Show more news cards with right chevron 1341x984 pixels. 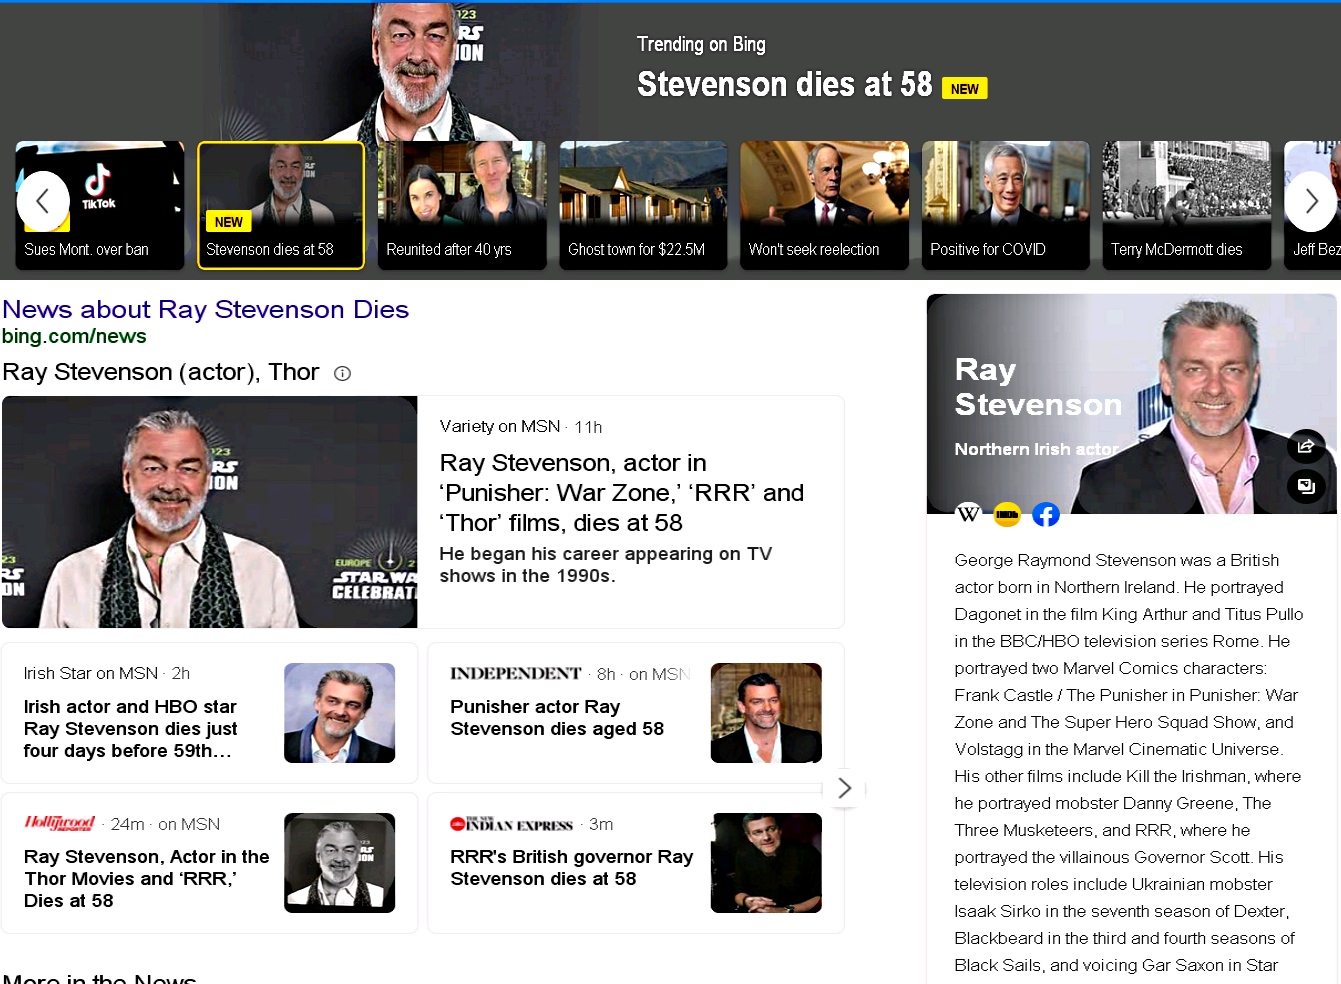845,788
